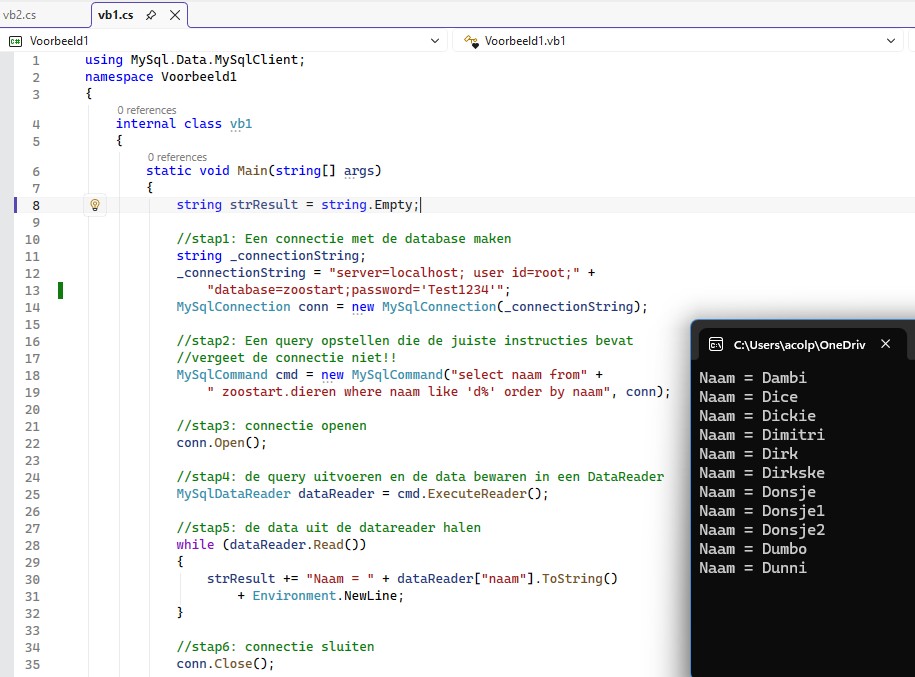The height and width of the screenshot is (677, 915).
Task: Click the class icon beside Voorbeeld1.vb1
Action: click(x=471, y=41)
